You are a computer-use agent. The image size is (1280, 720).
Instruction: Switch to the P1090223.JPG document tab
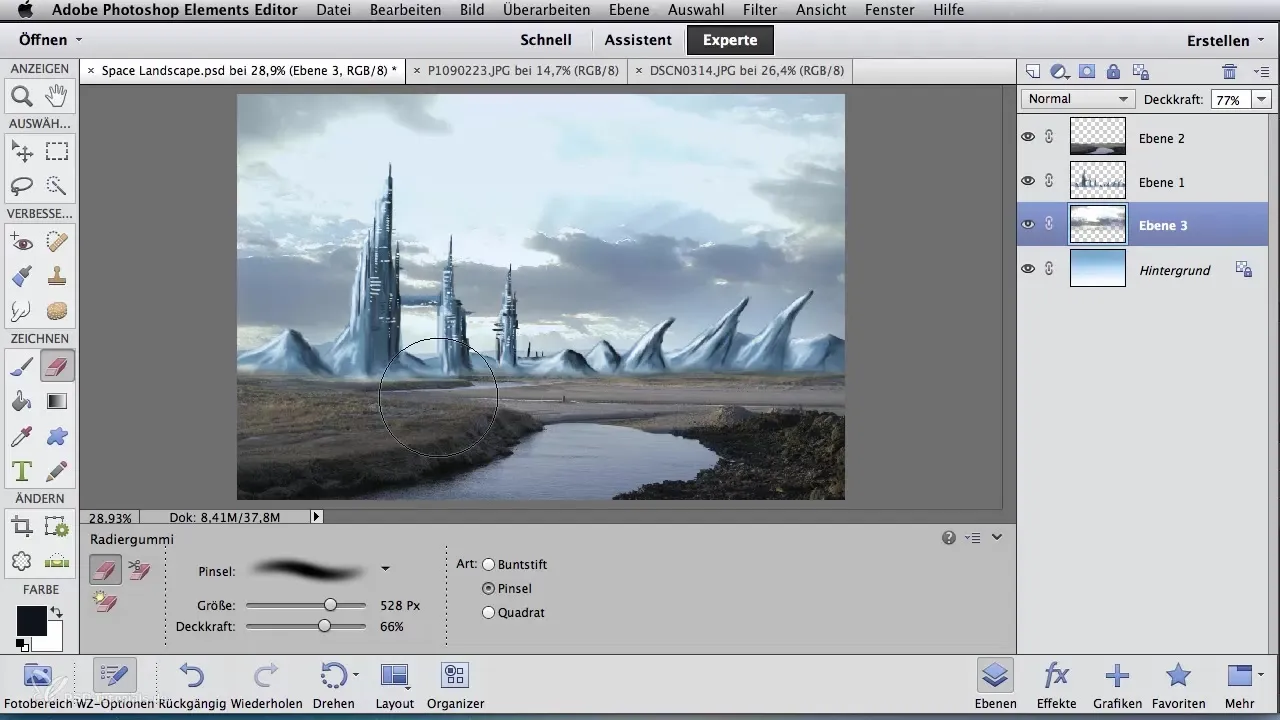tap(522, 71)
